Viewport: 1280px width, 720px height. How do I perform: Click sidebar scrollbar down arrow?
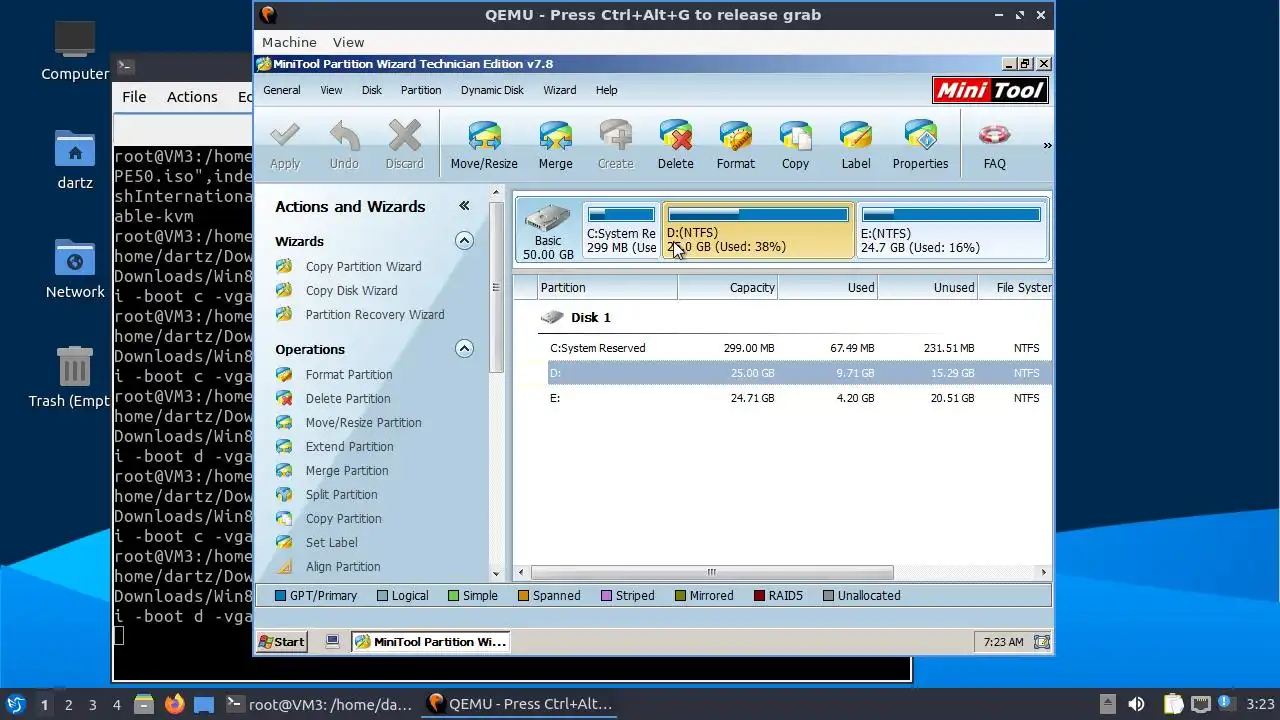[496, 573]
